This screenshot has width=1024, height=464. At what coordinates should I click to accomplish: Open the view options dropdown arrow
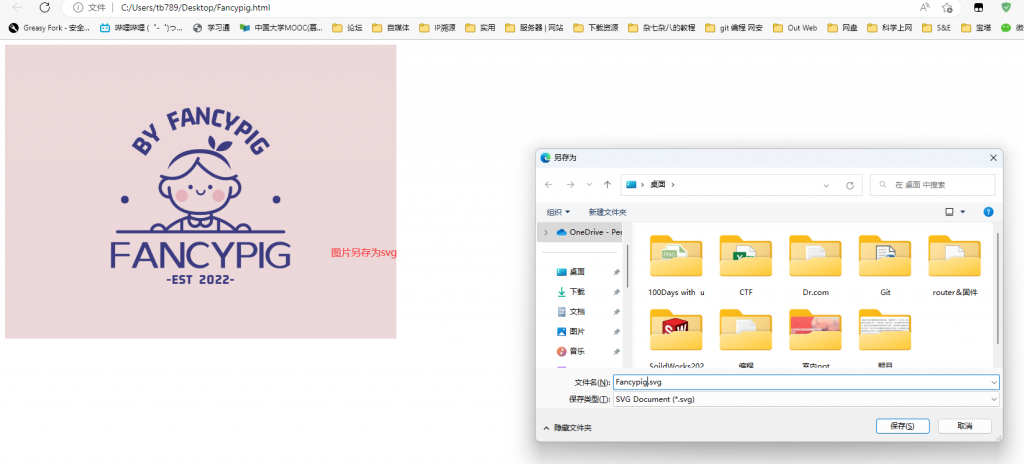point(963,212)
